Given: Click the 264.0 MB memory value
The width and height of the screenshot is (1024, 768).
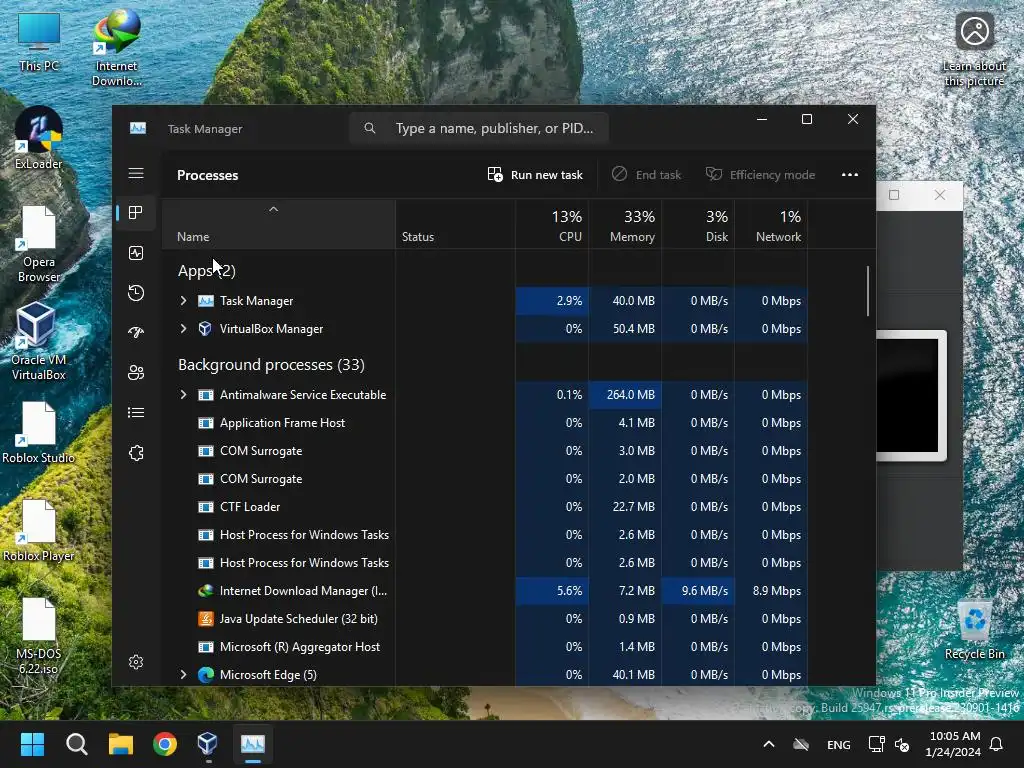Looking at the screenshot, I should 630,394.
